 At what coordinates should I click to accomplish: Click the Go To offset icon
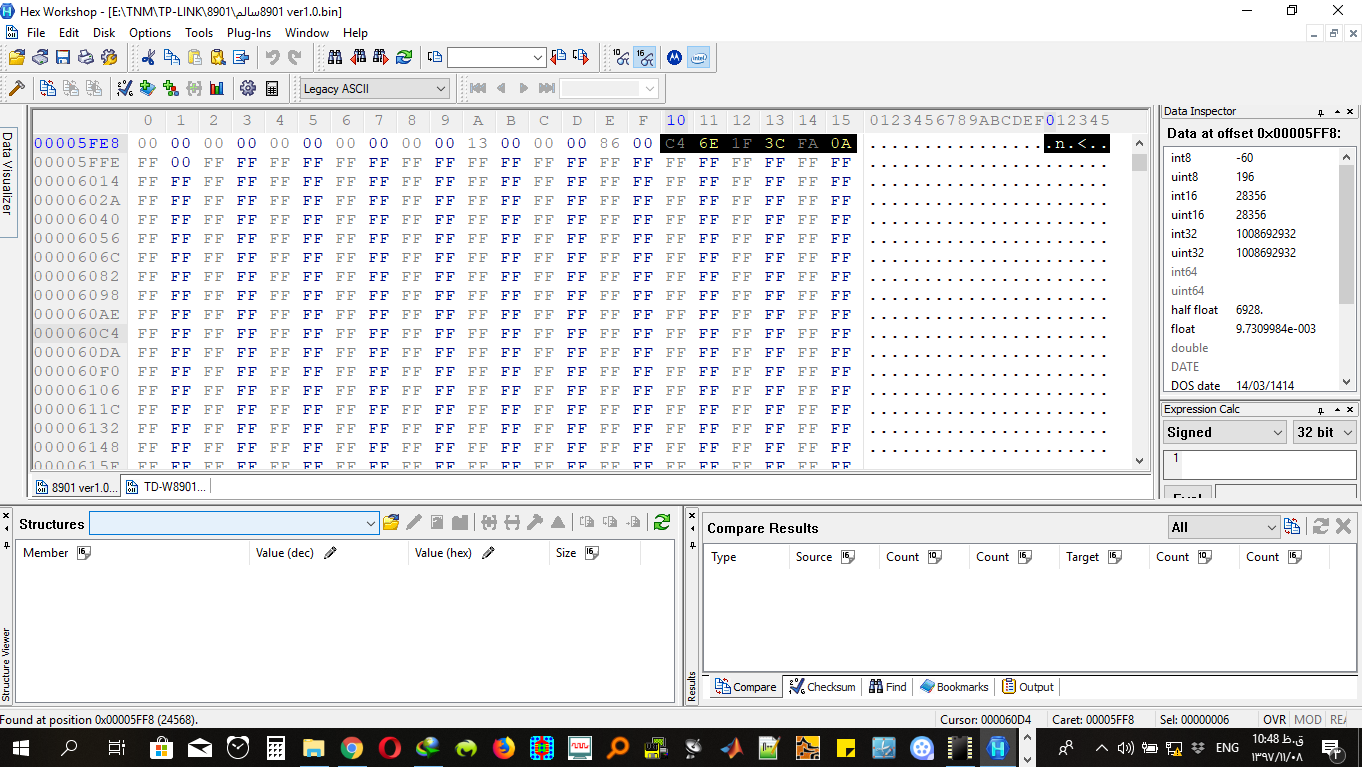point(435,57)
